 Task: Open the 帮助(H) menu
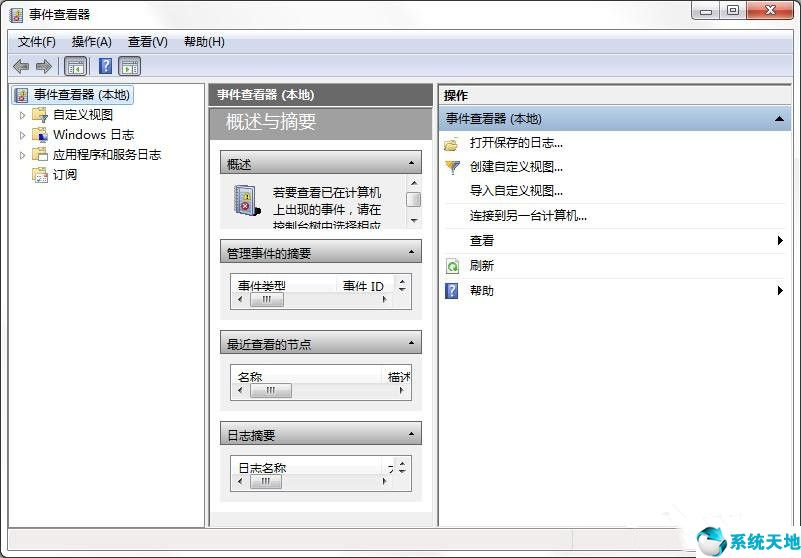coord(204,42)
